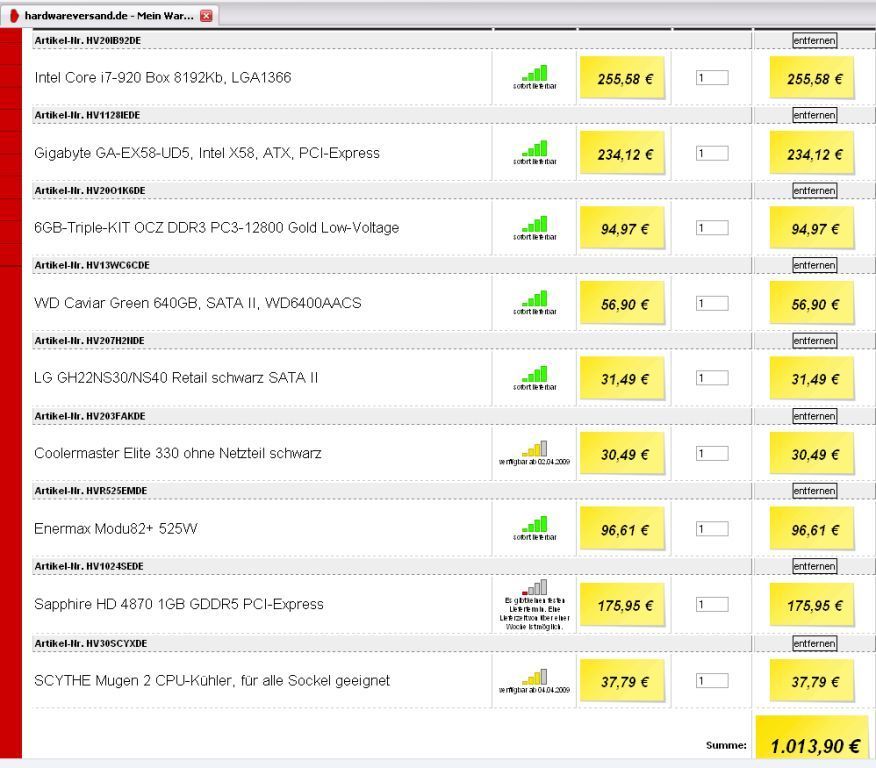876x768 pixels.
Task: Remove LG GH22NS30 drive via entfernen
Action: [x=815, y=341]
